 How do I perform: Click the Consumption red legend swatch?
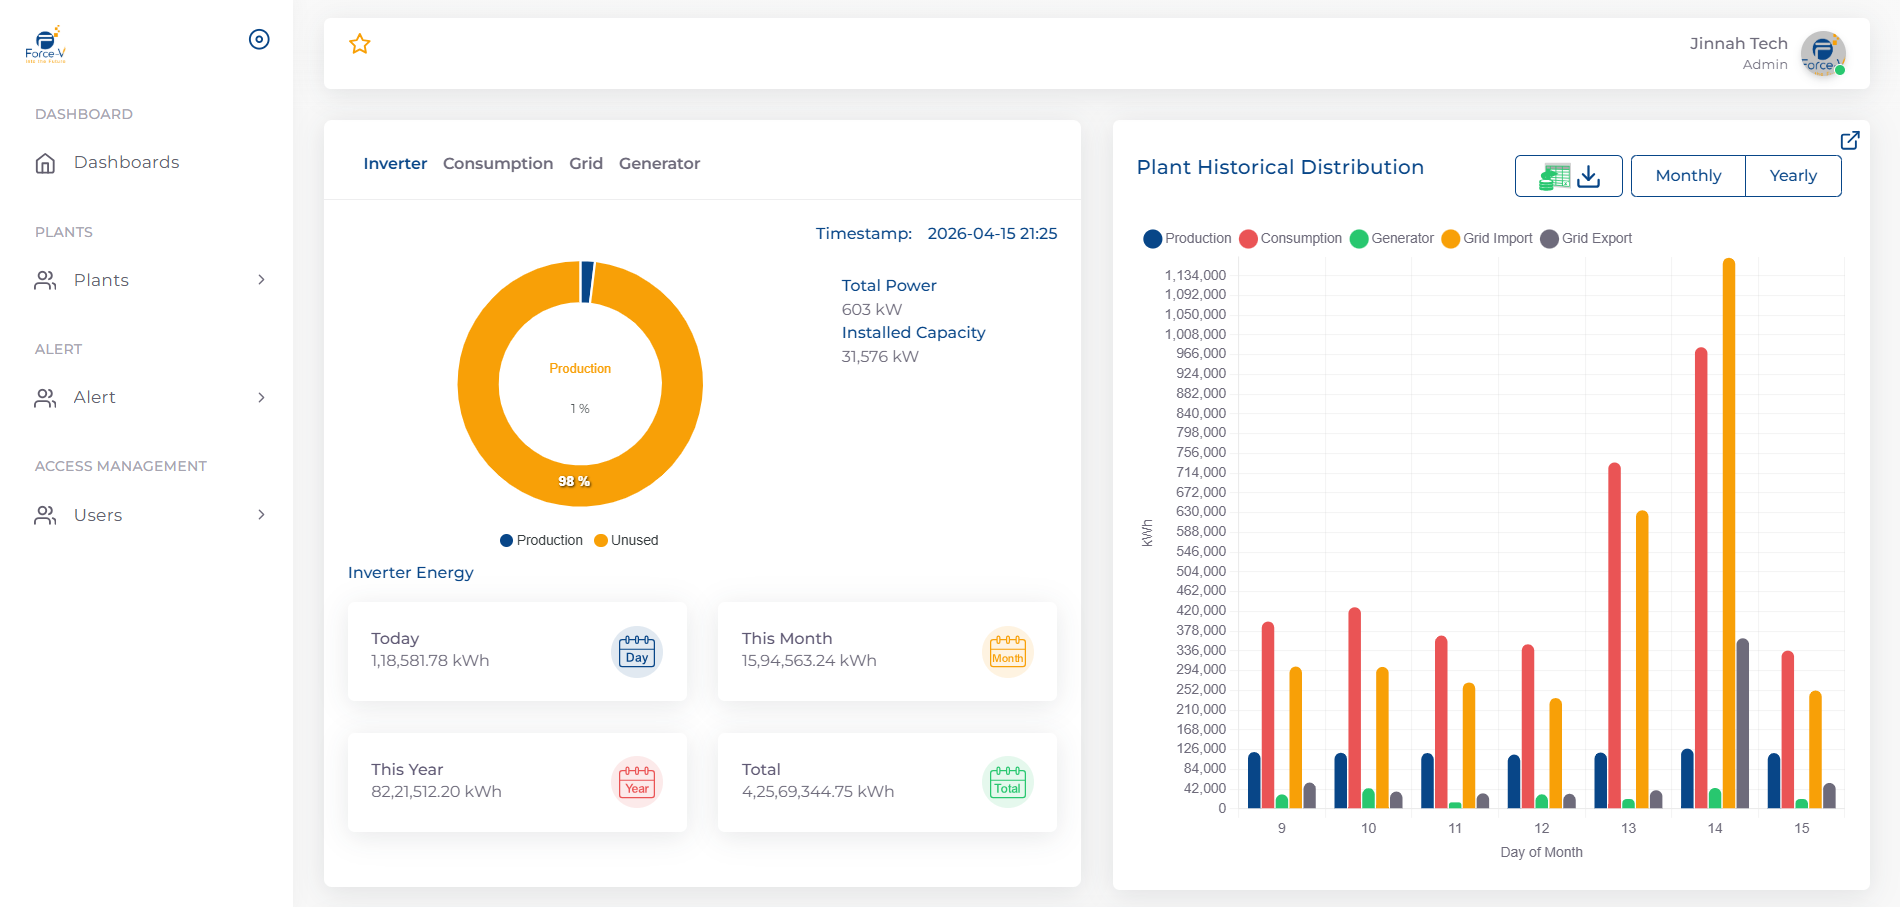[x=1248, y=239]
